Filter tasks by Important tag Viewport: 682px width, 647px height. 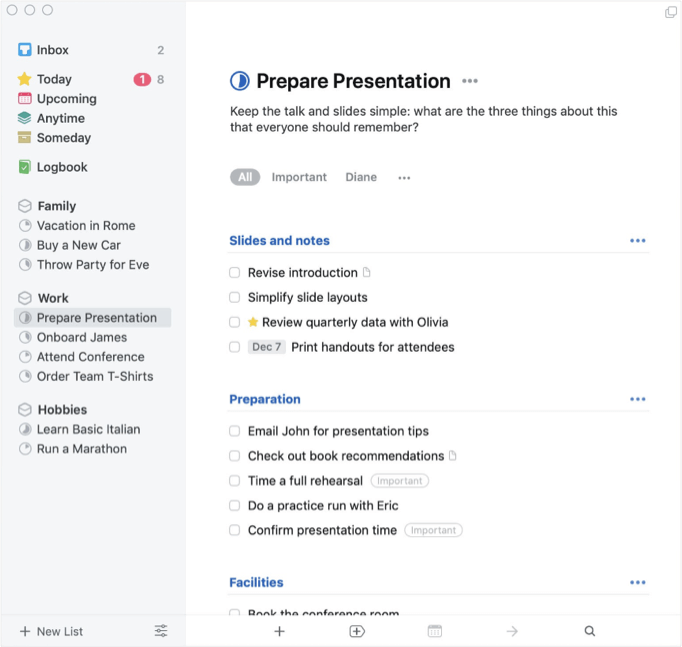point(299,177)
